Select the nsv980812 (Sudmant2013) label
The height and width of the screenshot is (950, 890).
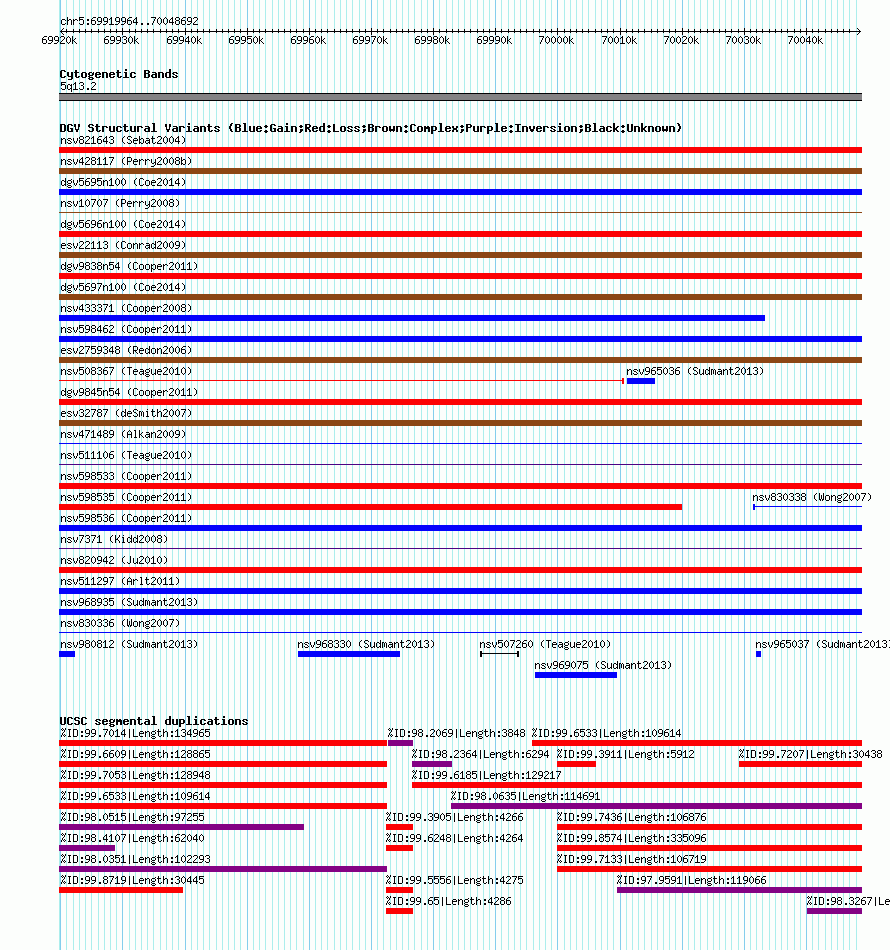(129, 645)
